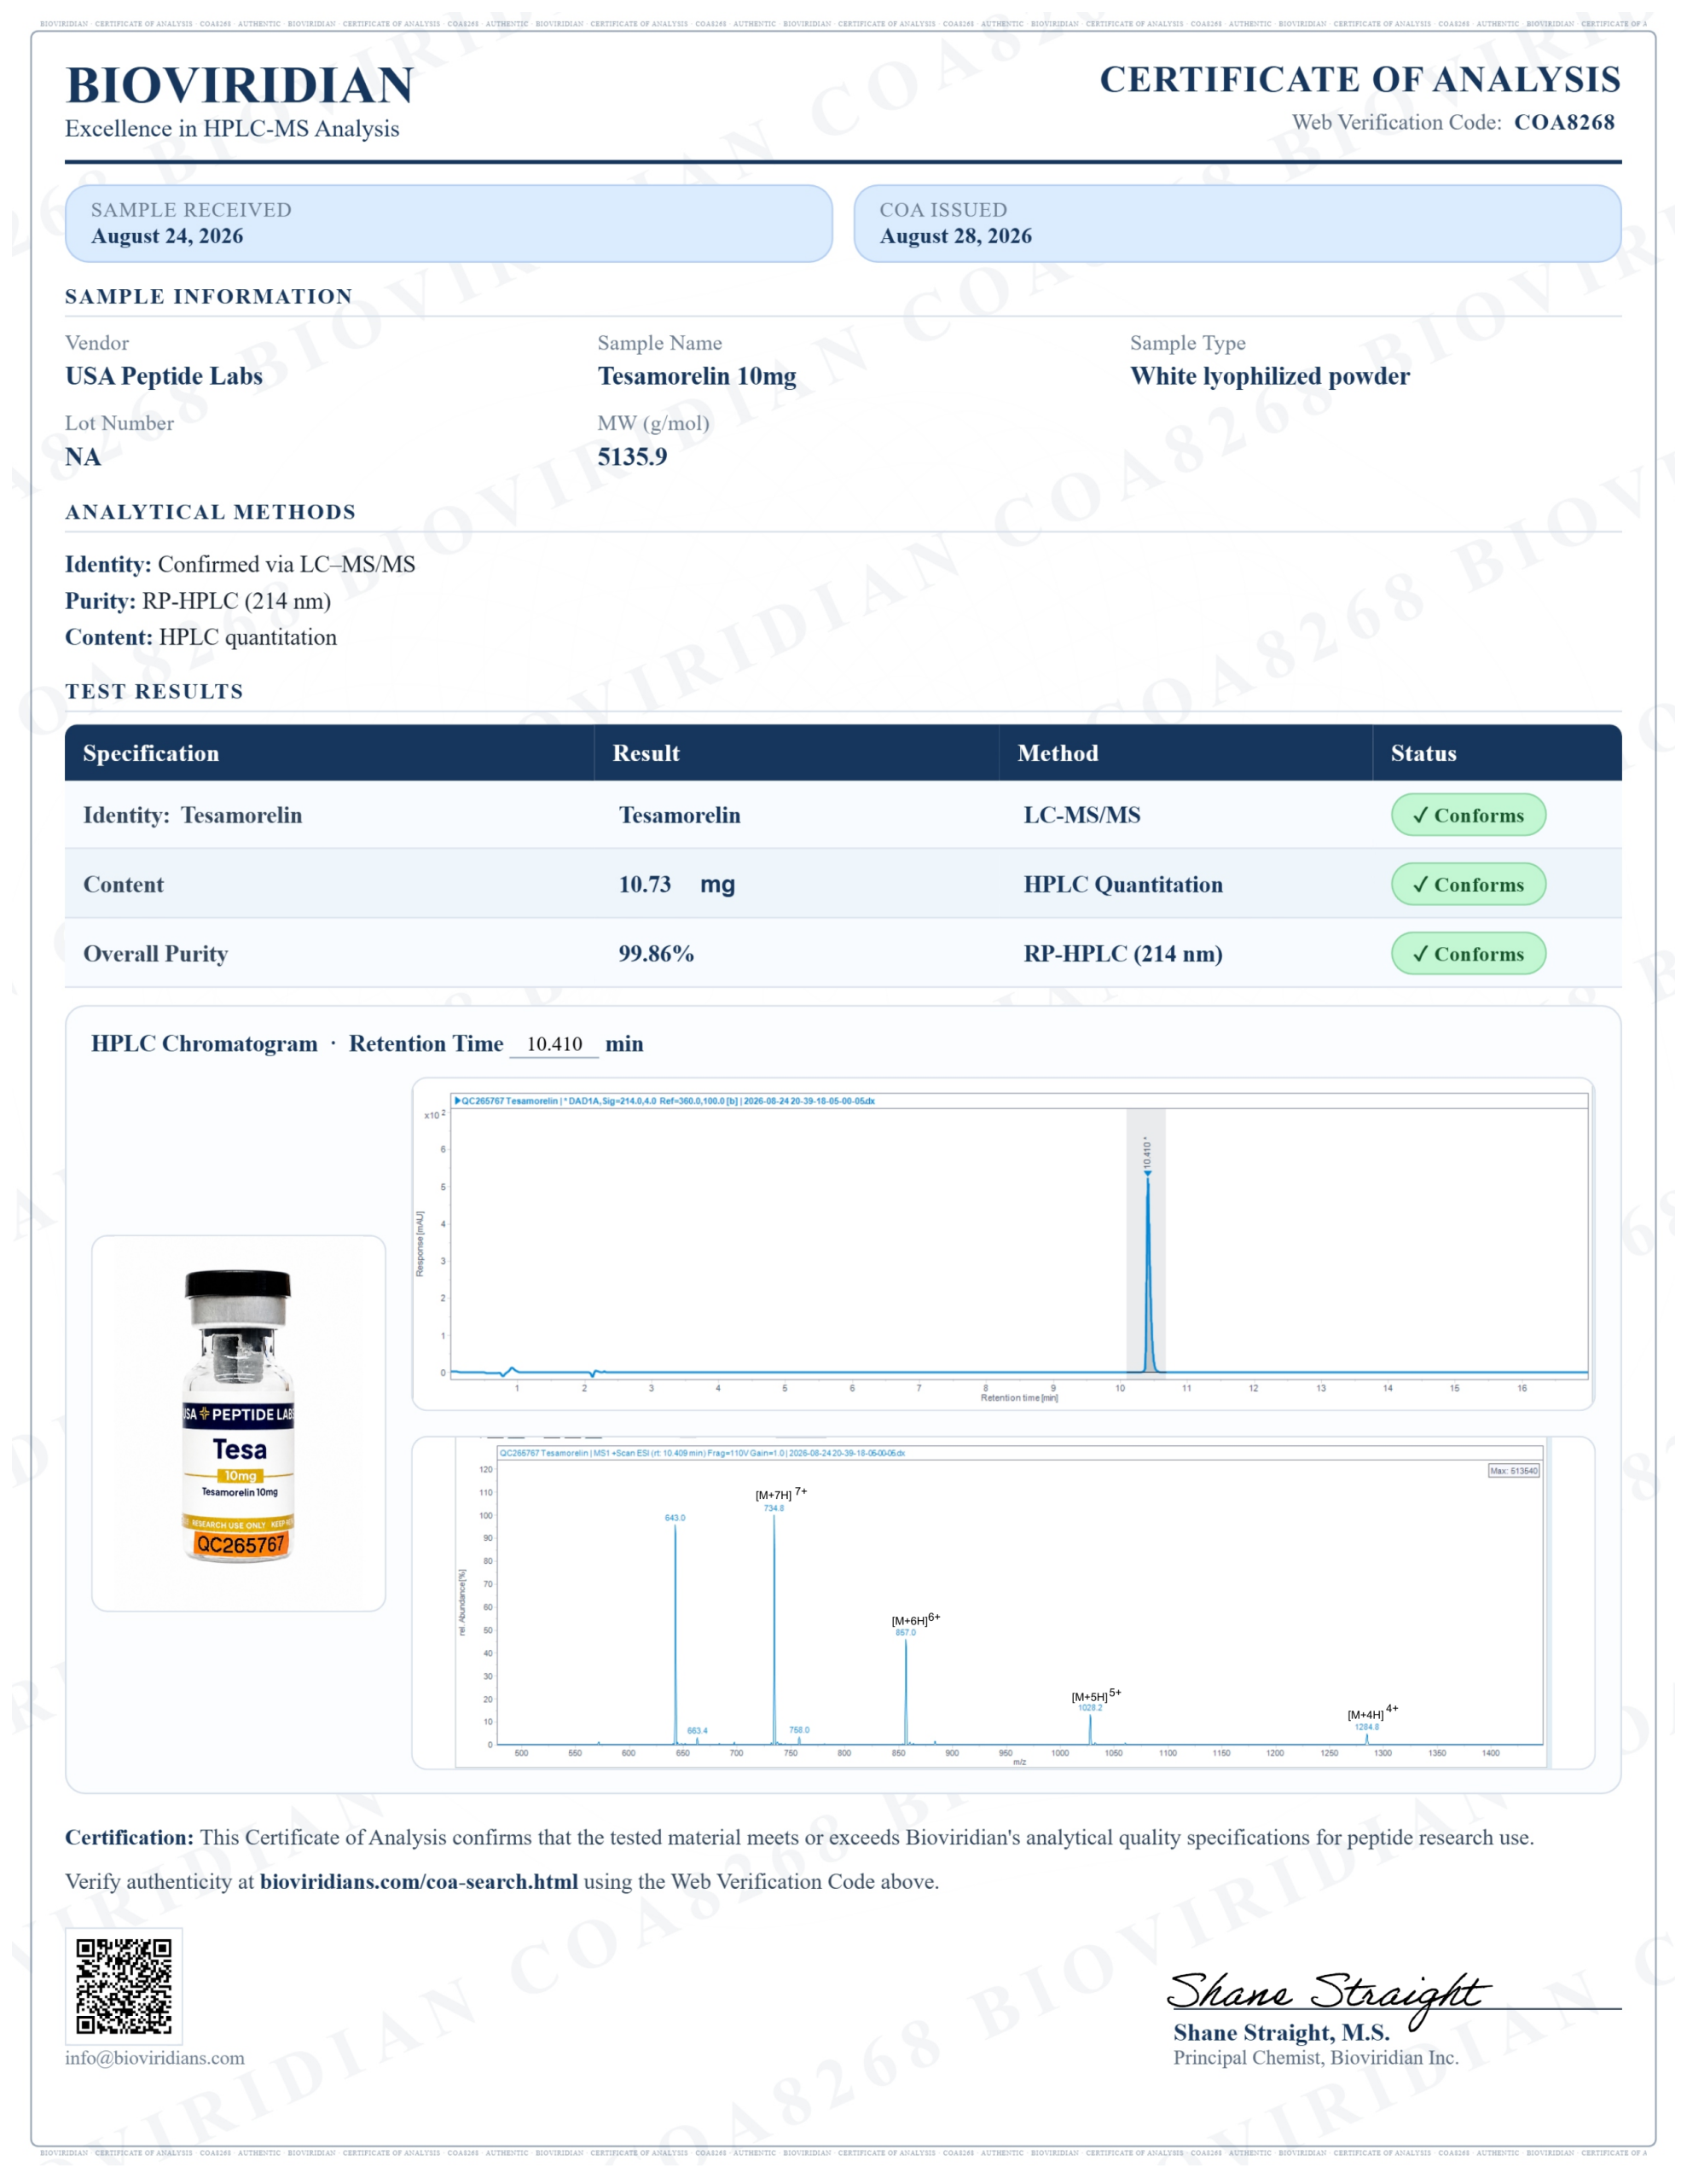1687x2184 pixels.
Task: Click the LC-MS/MS method cell
Action: [1082, 815]
